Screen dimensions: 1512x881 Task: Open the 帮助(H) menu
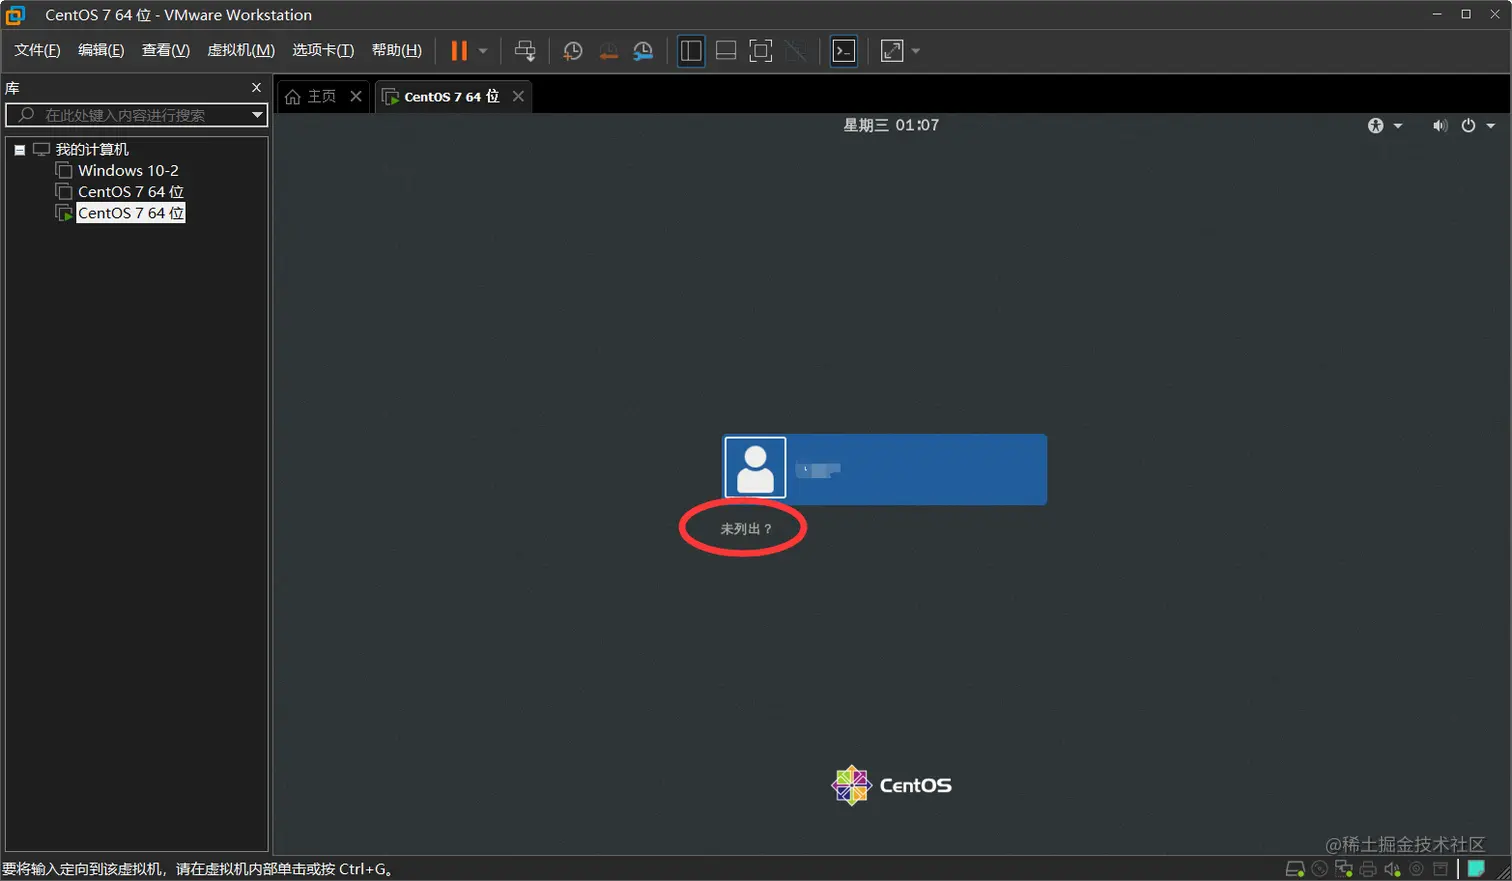pos(397,50)
